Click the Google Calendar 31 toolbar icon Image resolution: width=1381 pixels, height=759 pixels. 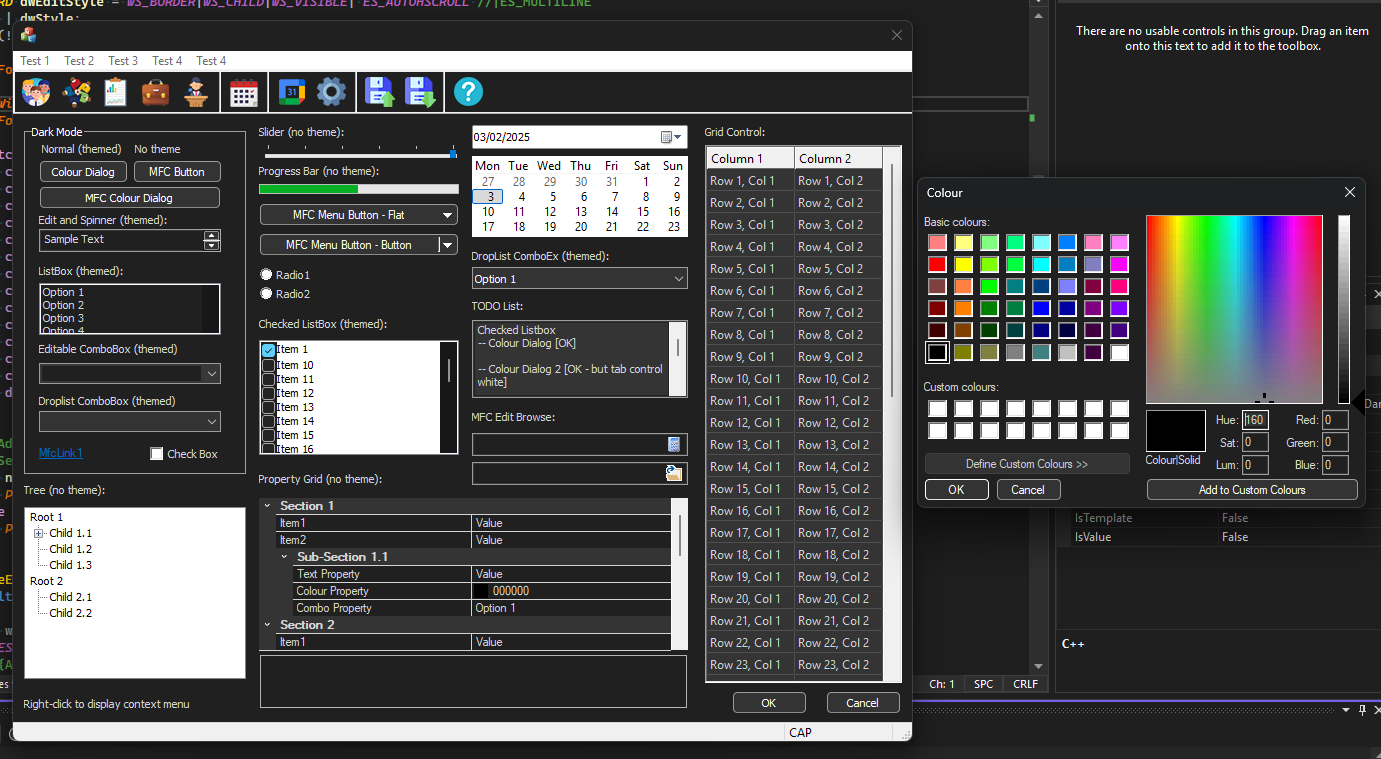point(291,92)
